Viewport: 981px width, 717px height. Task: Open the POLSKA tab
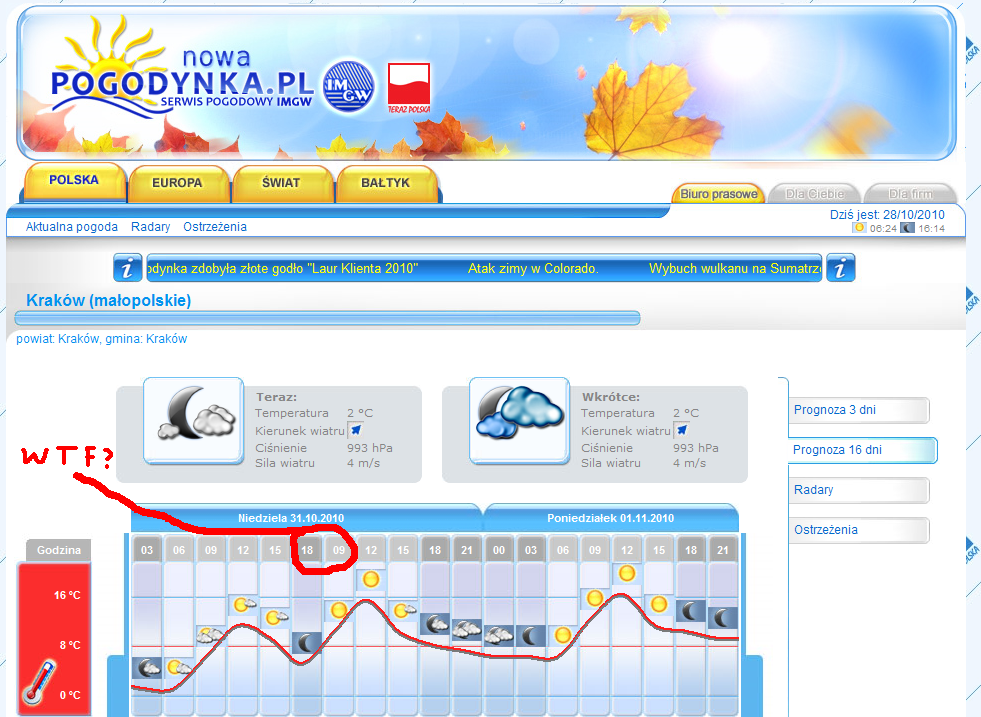tap(74, 181)
